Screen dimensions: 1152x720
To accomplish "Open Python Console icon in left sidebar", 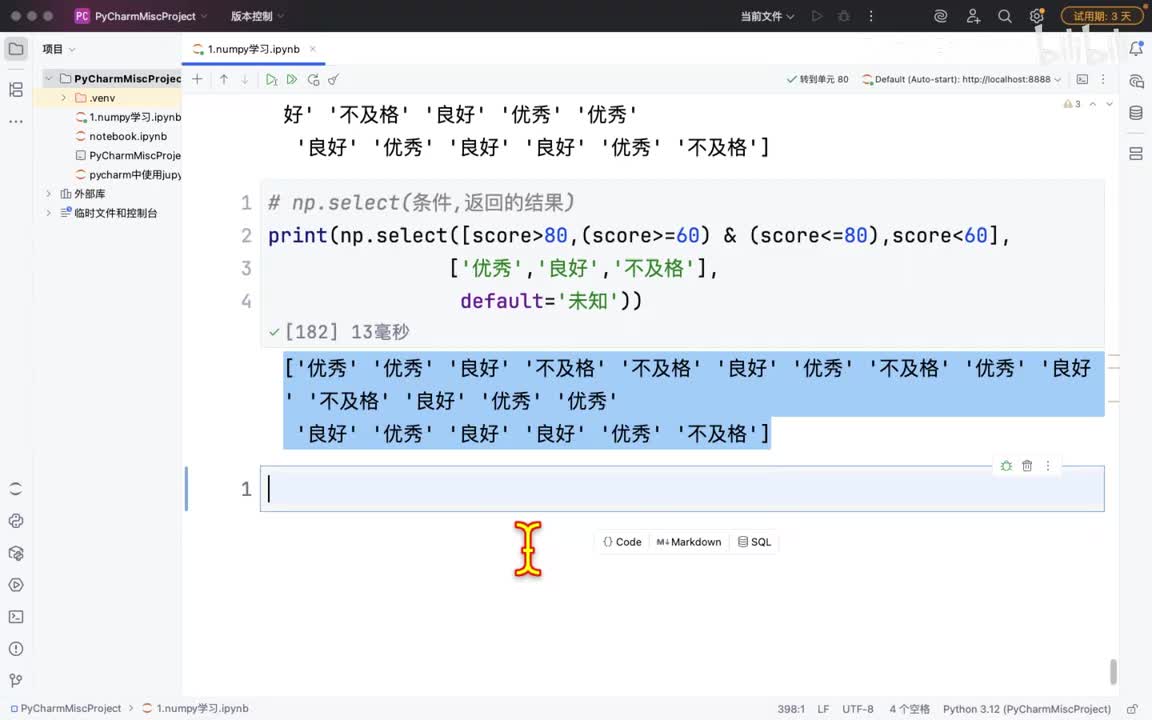I will (16, 521).
